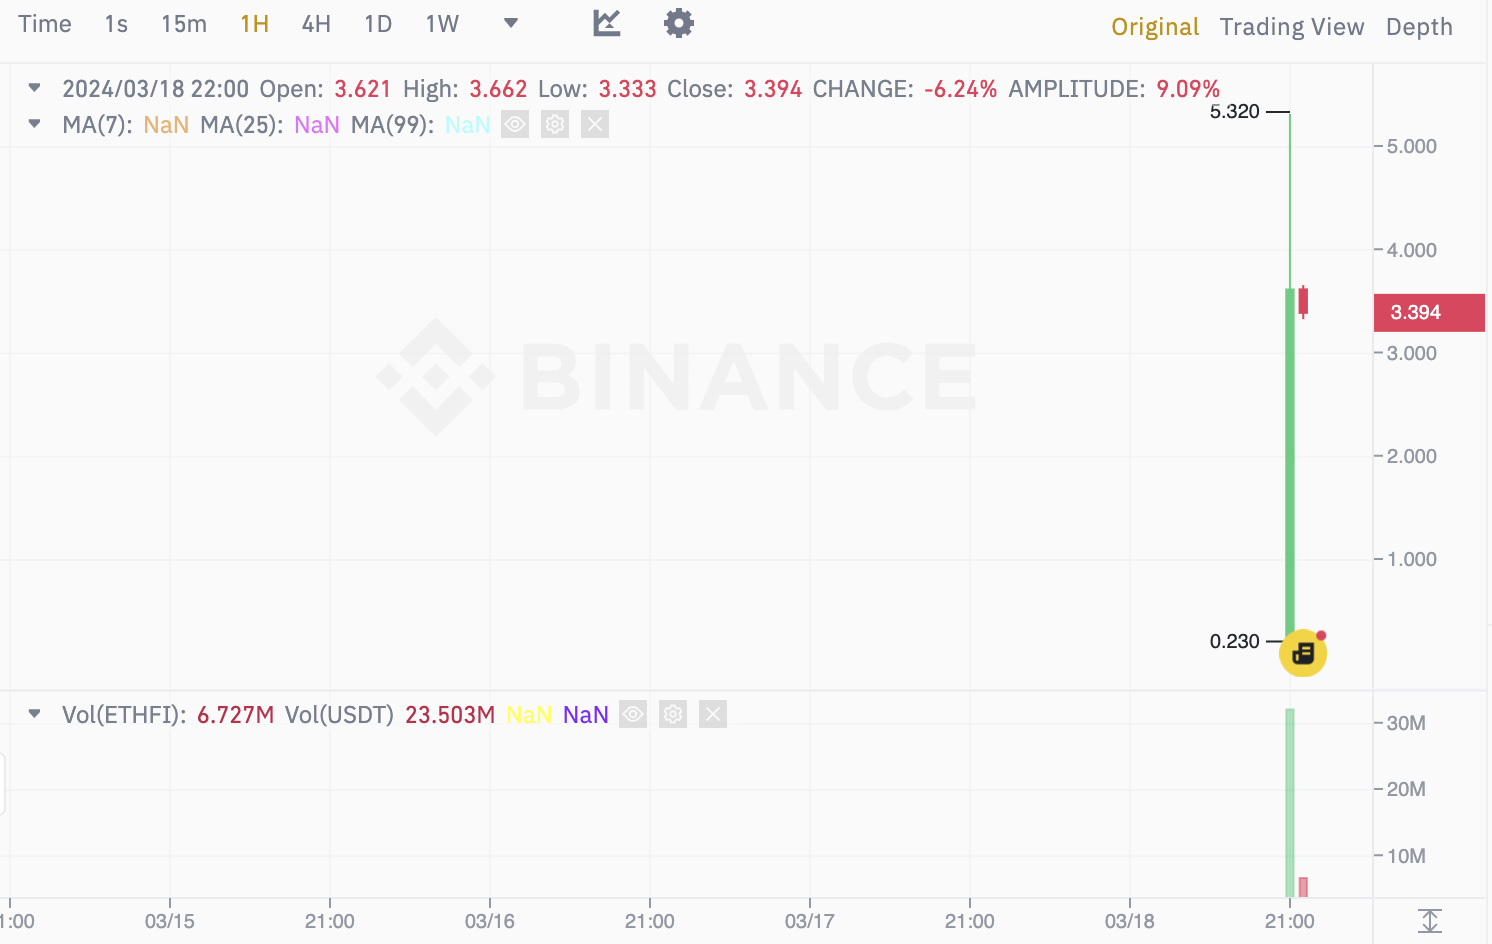Switch to Original chart view
Screen dimensions: 1492x944
pos(1155,27)
